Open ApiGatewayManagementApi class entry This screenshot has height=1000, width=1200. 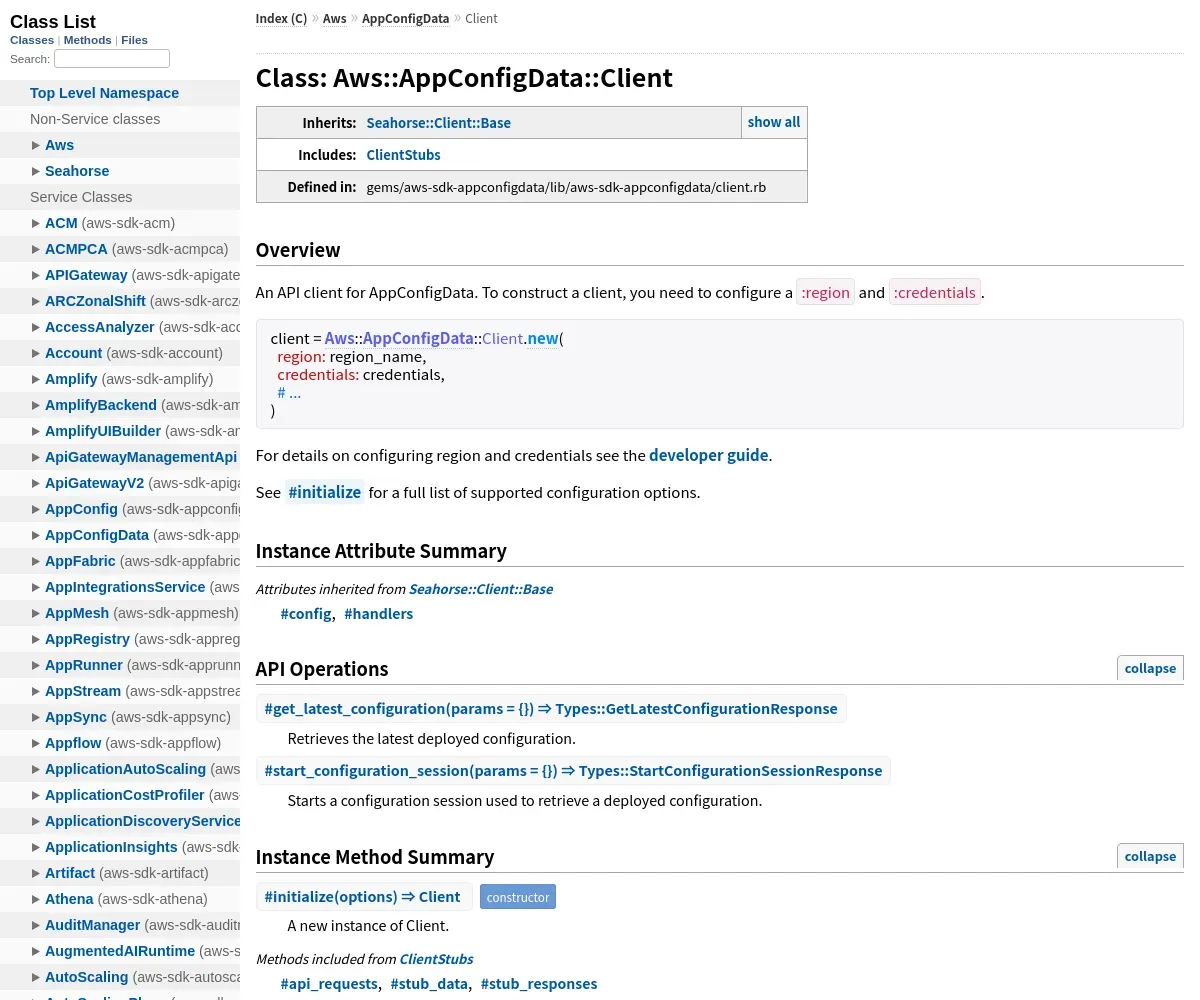pyautogui.click(x=141, y=457)
